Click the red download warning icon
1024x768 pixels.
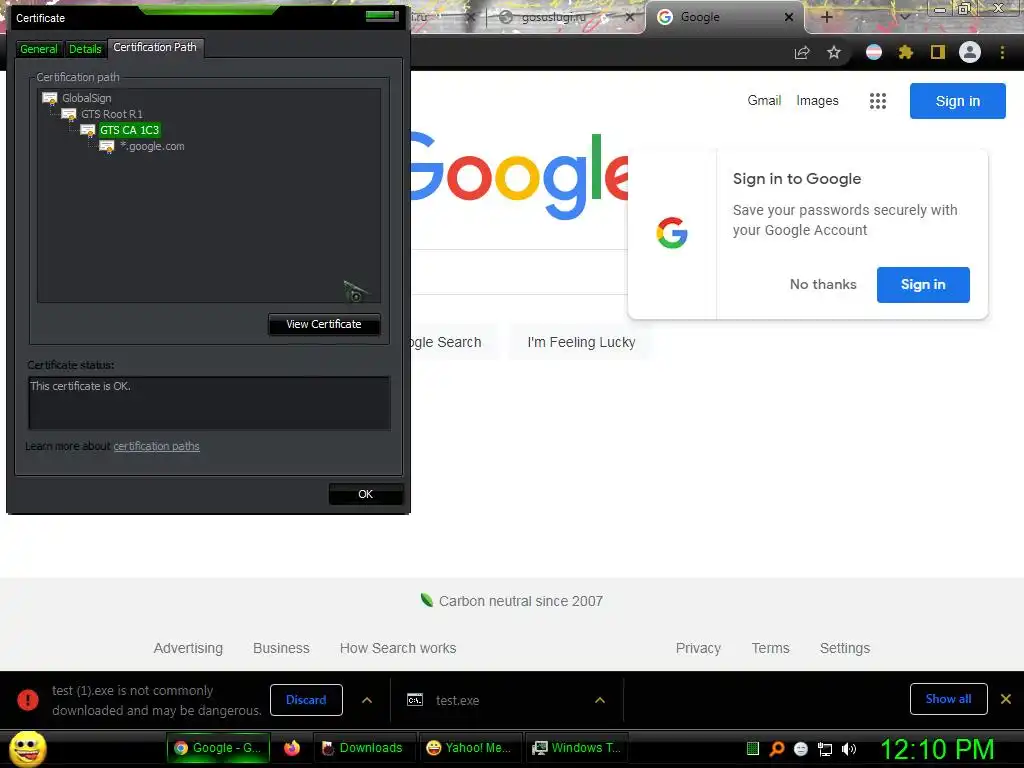[28, 700]
